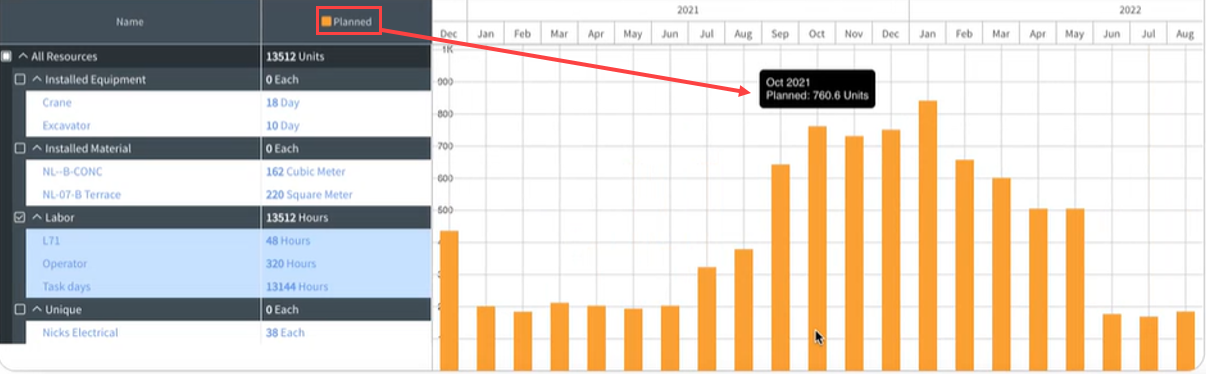Click the December 2021 planned bar
Screen dimensions: 1206x374
891,250
